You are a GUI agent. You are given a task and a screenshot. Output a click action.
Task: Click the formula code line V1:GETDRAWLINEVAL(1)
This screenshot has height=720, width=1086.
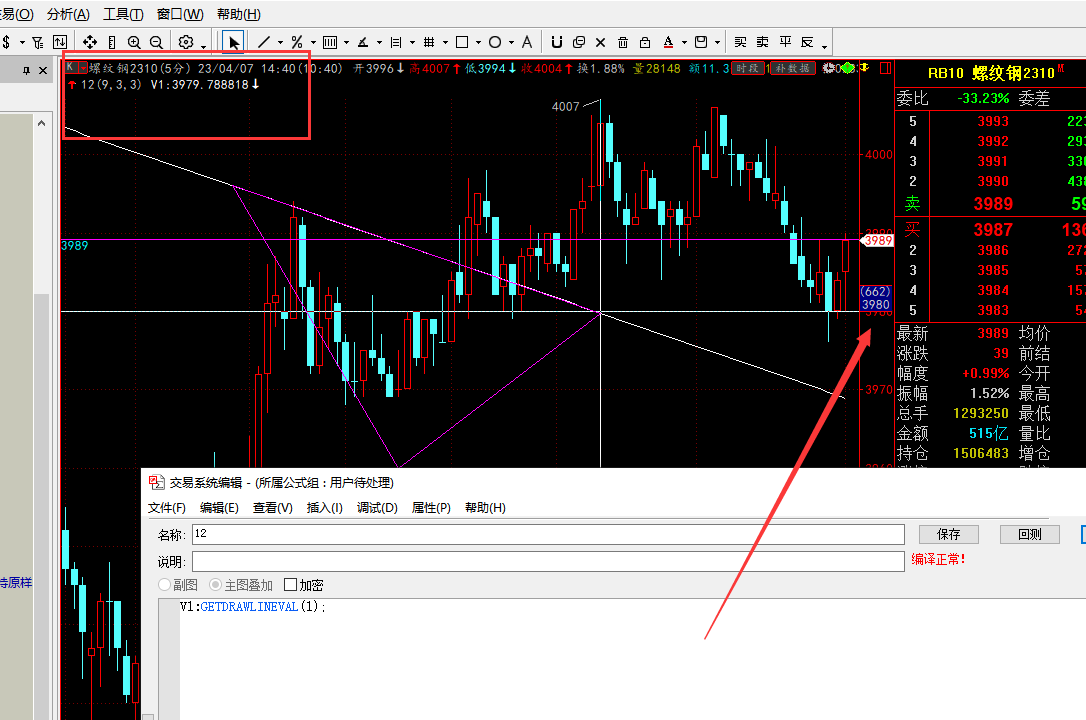[x=253, y=606]
